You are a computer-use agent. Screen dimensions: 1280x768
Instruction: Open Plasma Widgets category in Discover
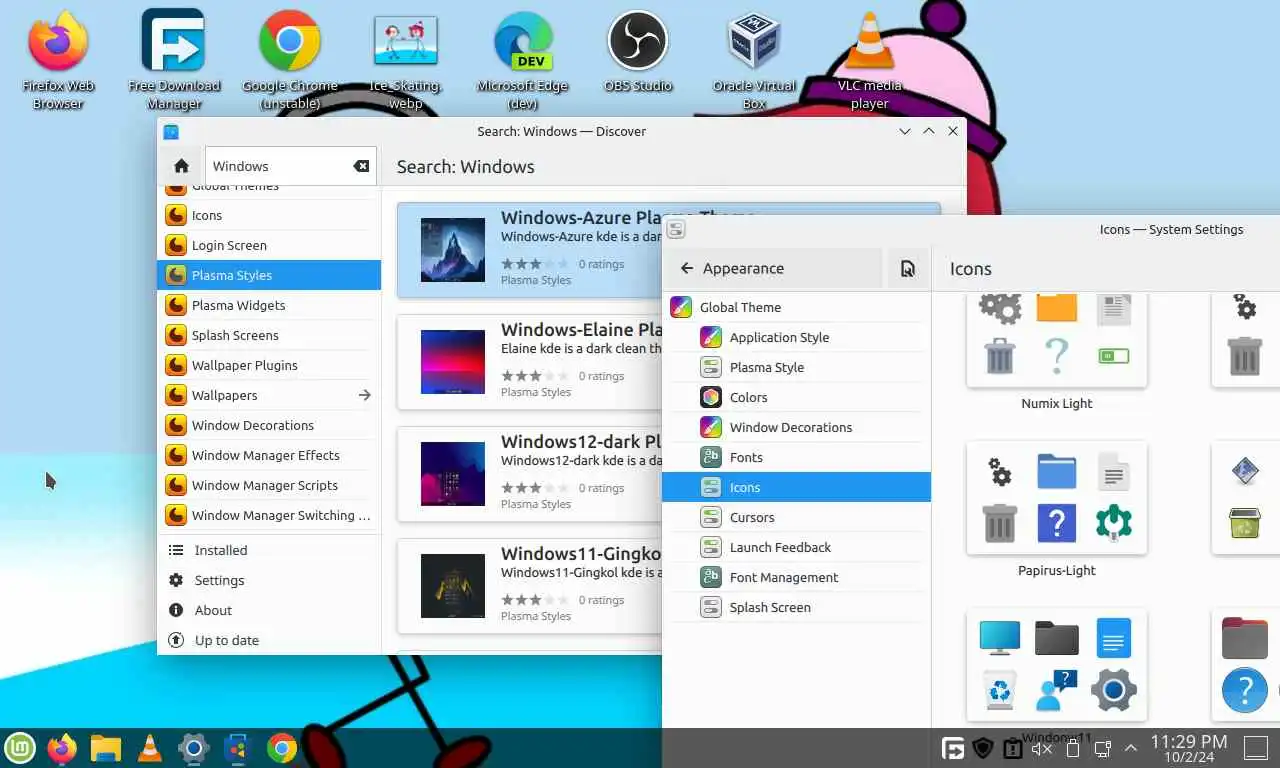[269, 305]
